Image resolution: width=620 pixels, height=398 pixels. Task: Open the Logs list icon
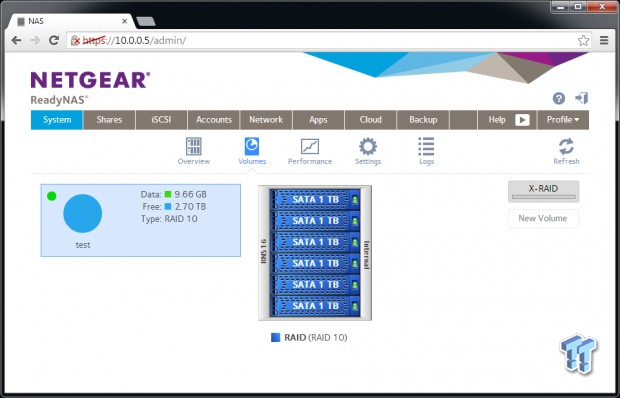tap(426, 146)
